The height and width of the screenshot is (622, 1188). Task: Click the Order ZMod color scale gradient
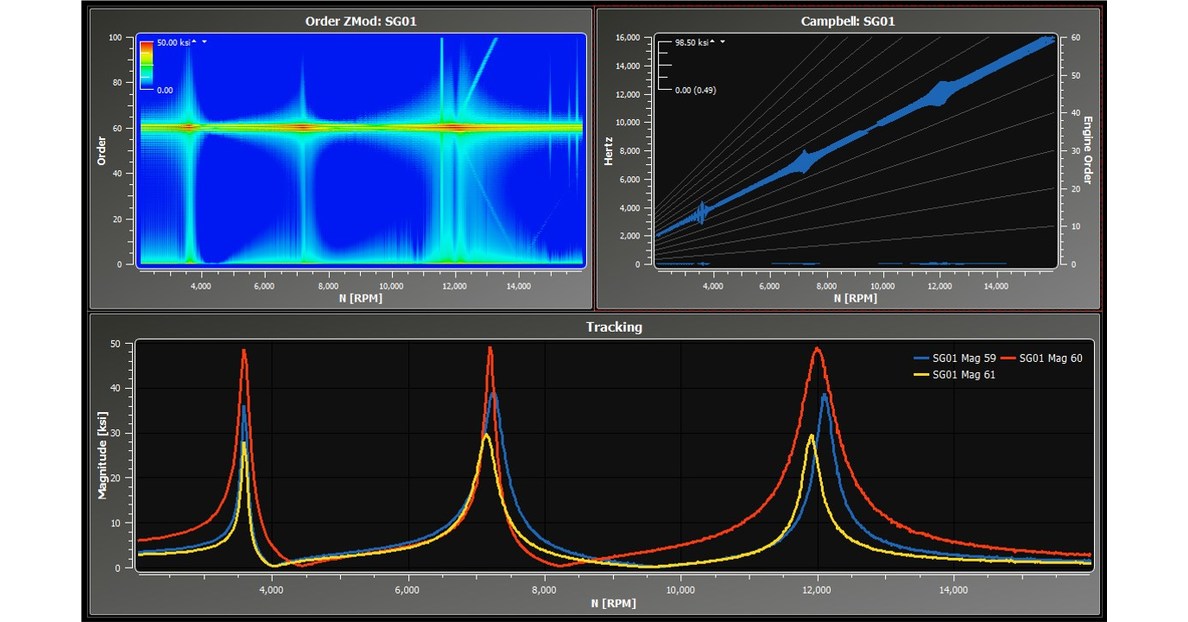147,65
